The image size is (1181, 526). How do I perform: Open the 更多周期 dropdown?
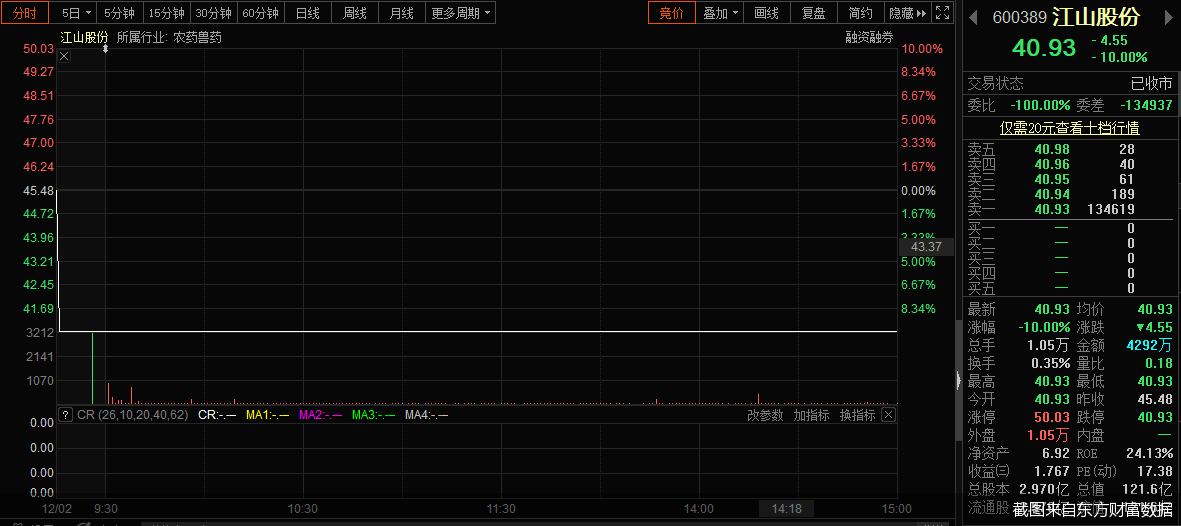point(461,13)
